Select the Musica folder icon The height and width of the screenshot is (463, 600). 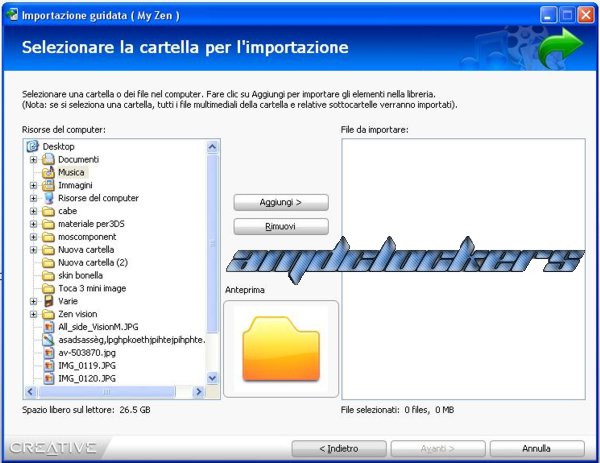pyautogui.click(x=47, y=172)
